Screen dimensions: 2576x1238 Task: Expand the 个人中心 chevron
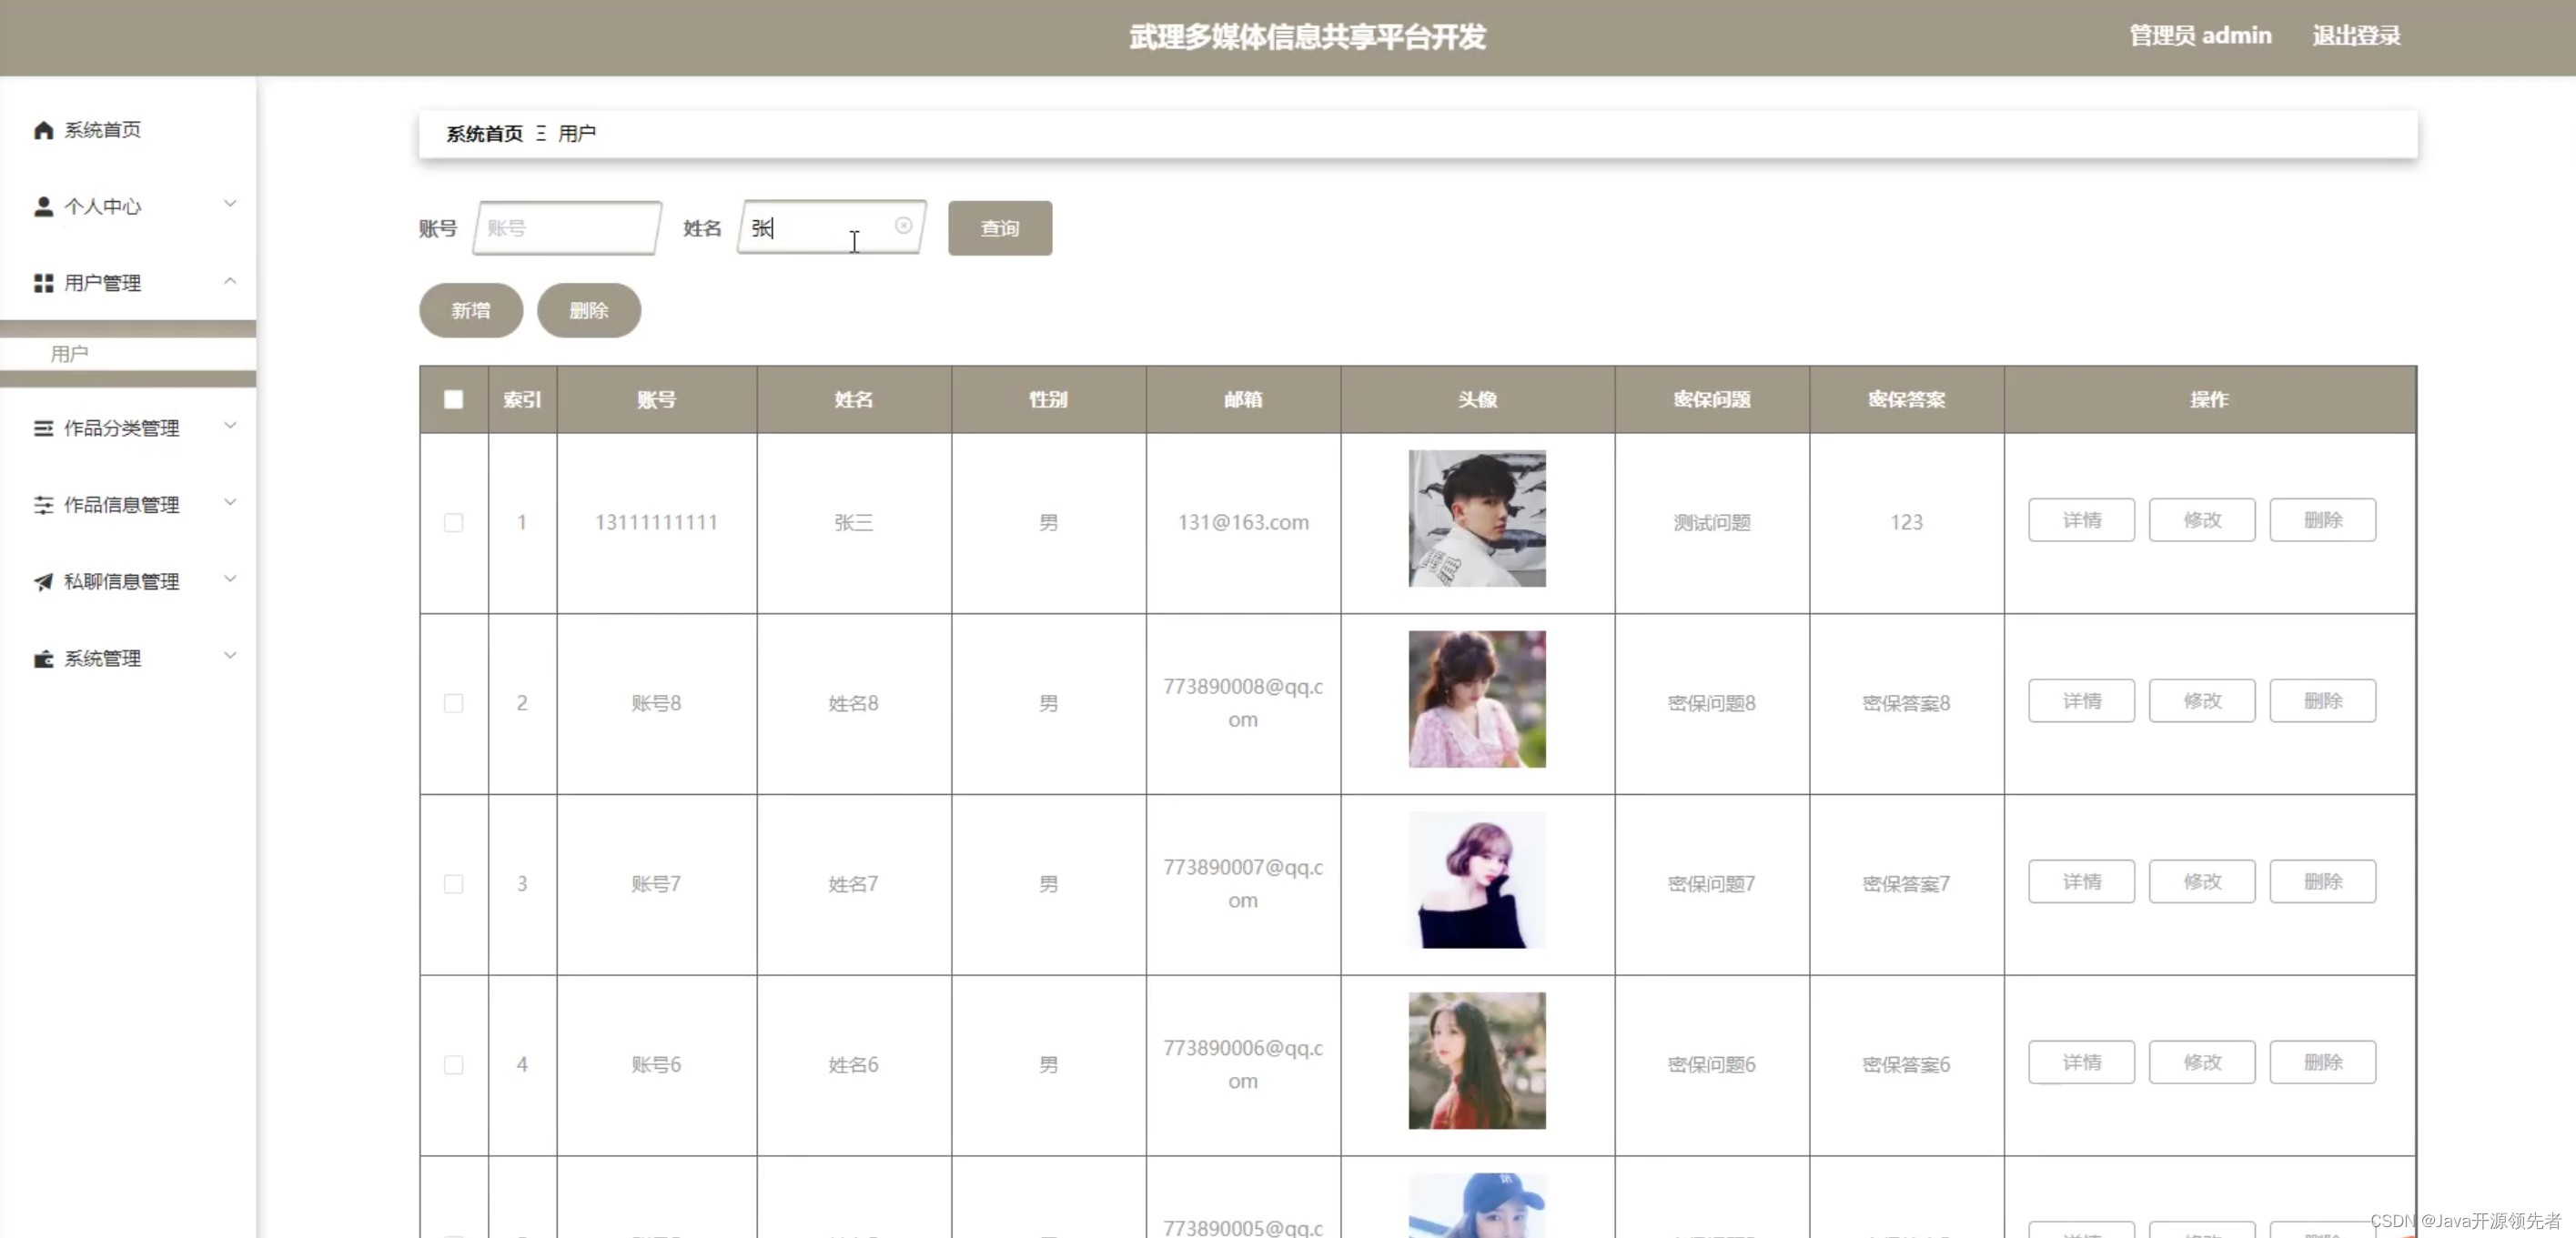230,204
